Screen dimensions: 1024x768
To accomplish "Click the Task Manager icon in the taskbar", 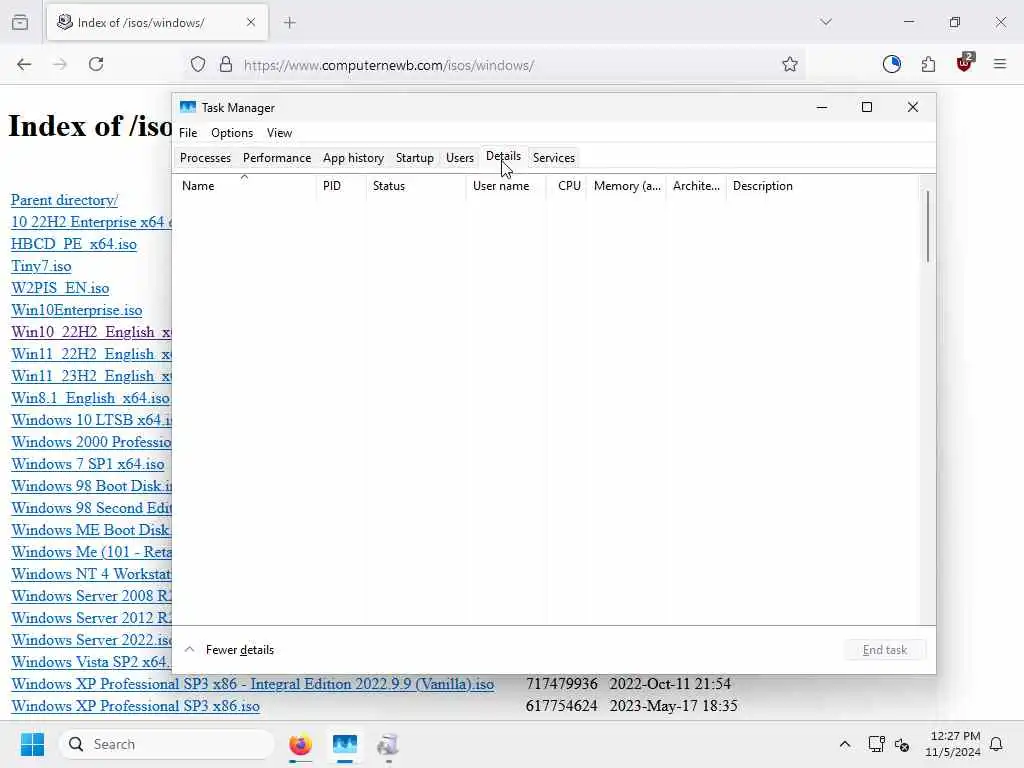I will click(x=345, y=744).
